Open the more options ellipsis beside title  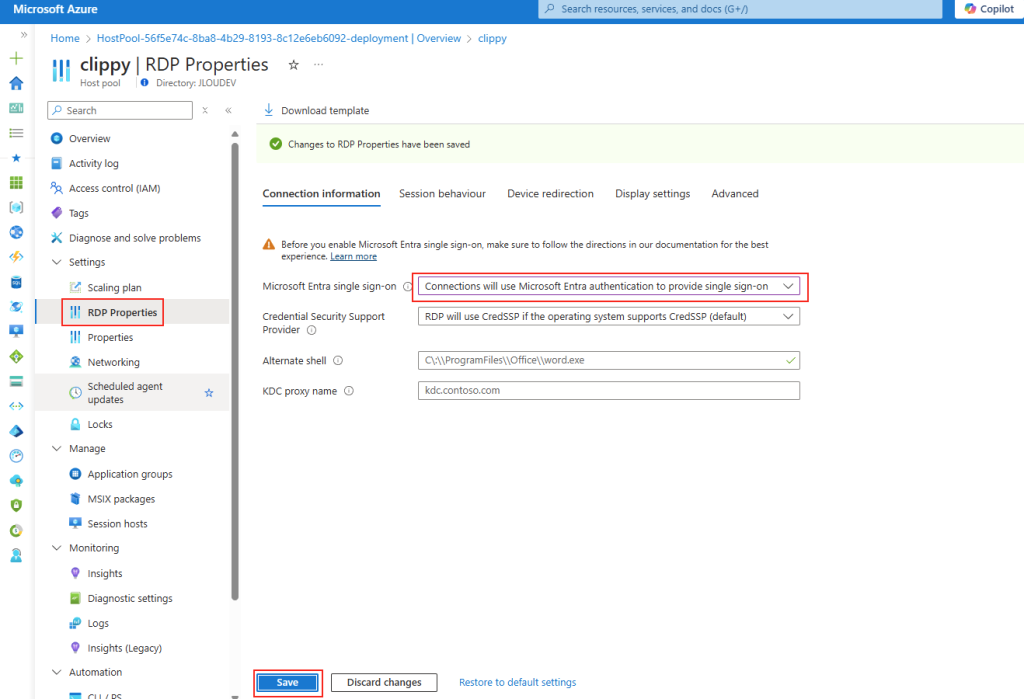318,65
